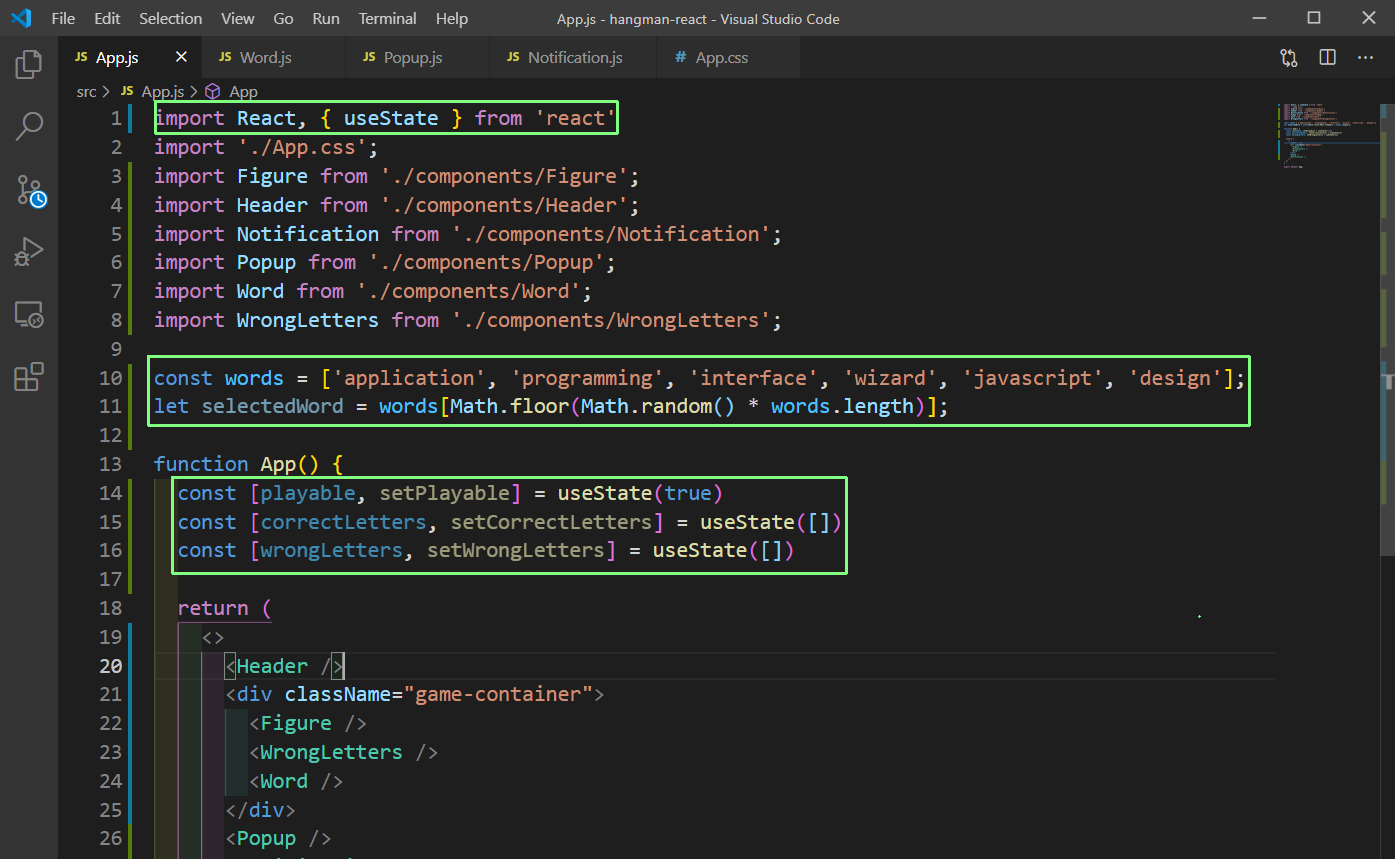Click setPlayable on line 14

tap(445, 493)
